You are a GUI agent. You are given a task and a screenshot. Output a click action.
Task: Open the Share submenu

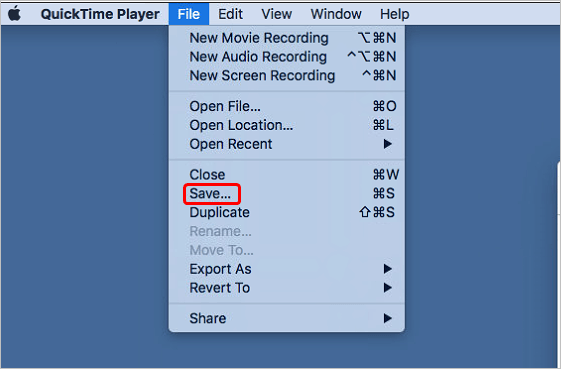[x=287, y=319]
